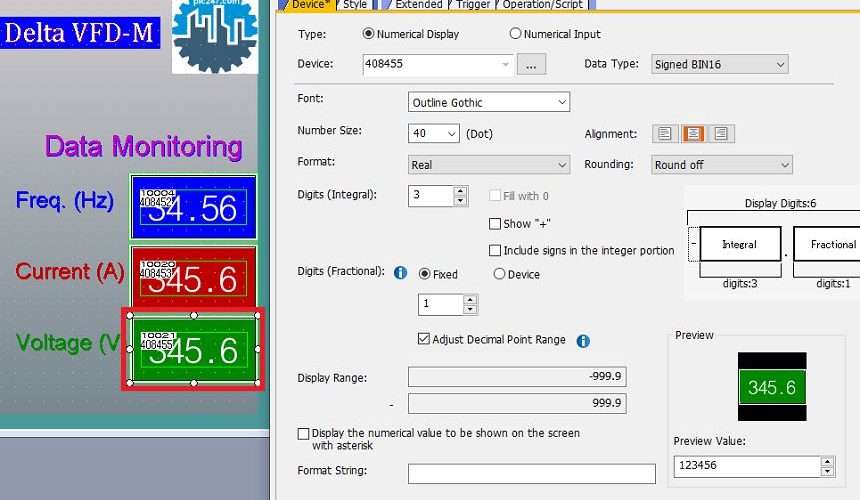Click the upper Display Range field -999.9
Viewport: 860px width, 500px height.
[517, 377]
